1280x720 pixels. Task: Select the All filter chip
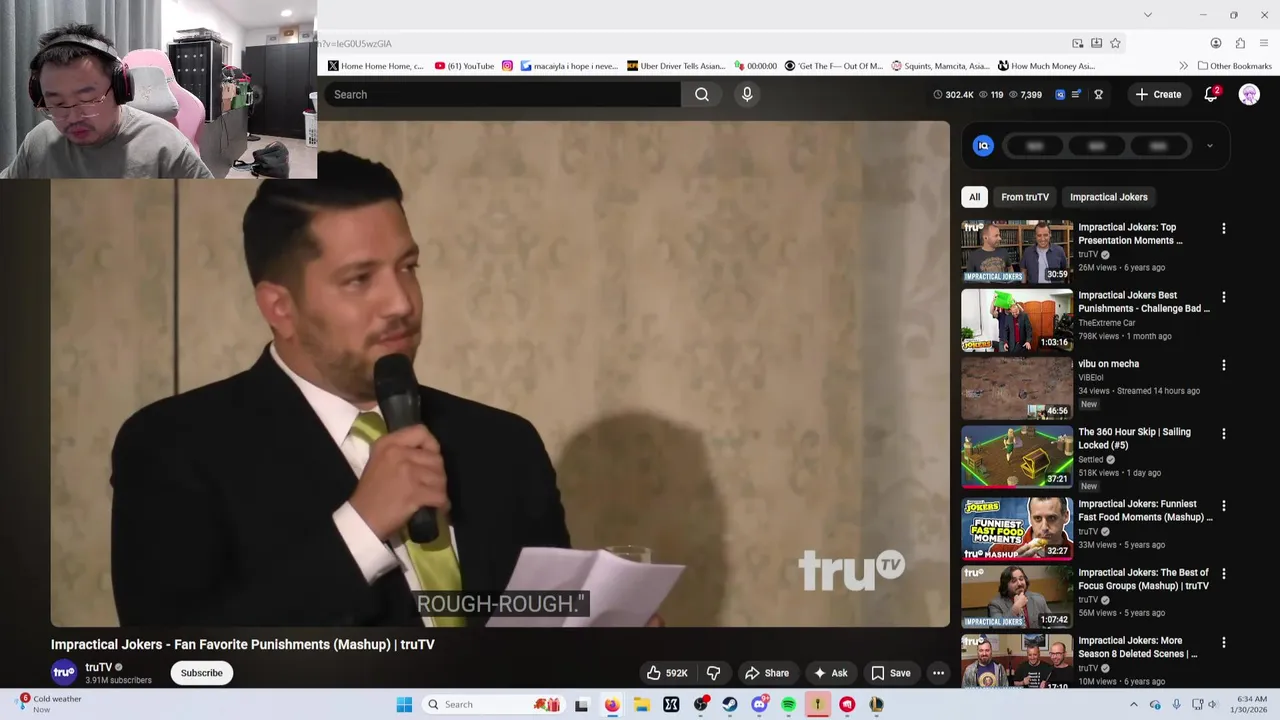(x=974, y=197)
